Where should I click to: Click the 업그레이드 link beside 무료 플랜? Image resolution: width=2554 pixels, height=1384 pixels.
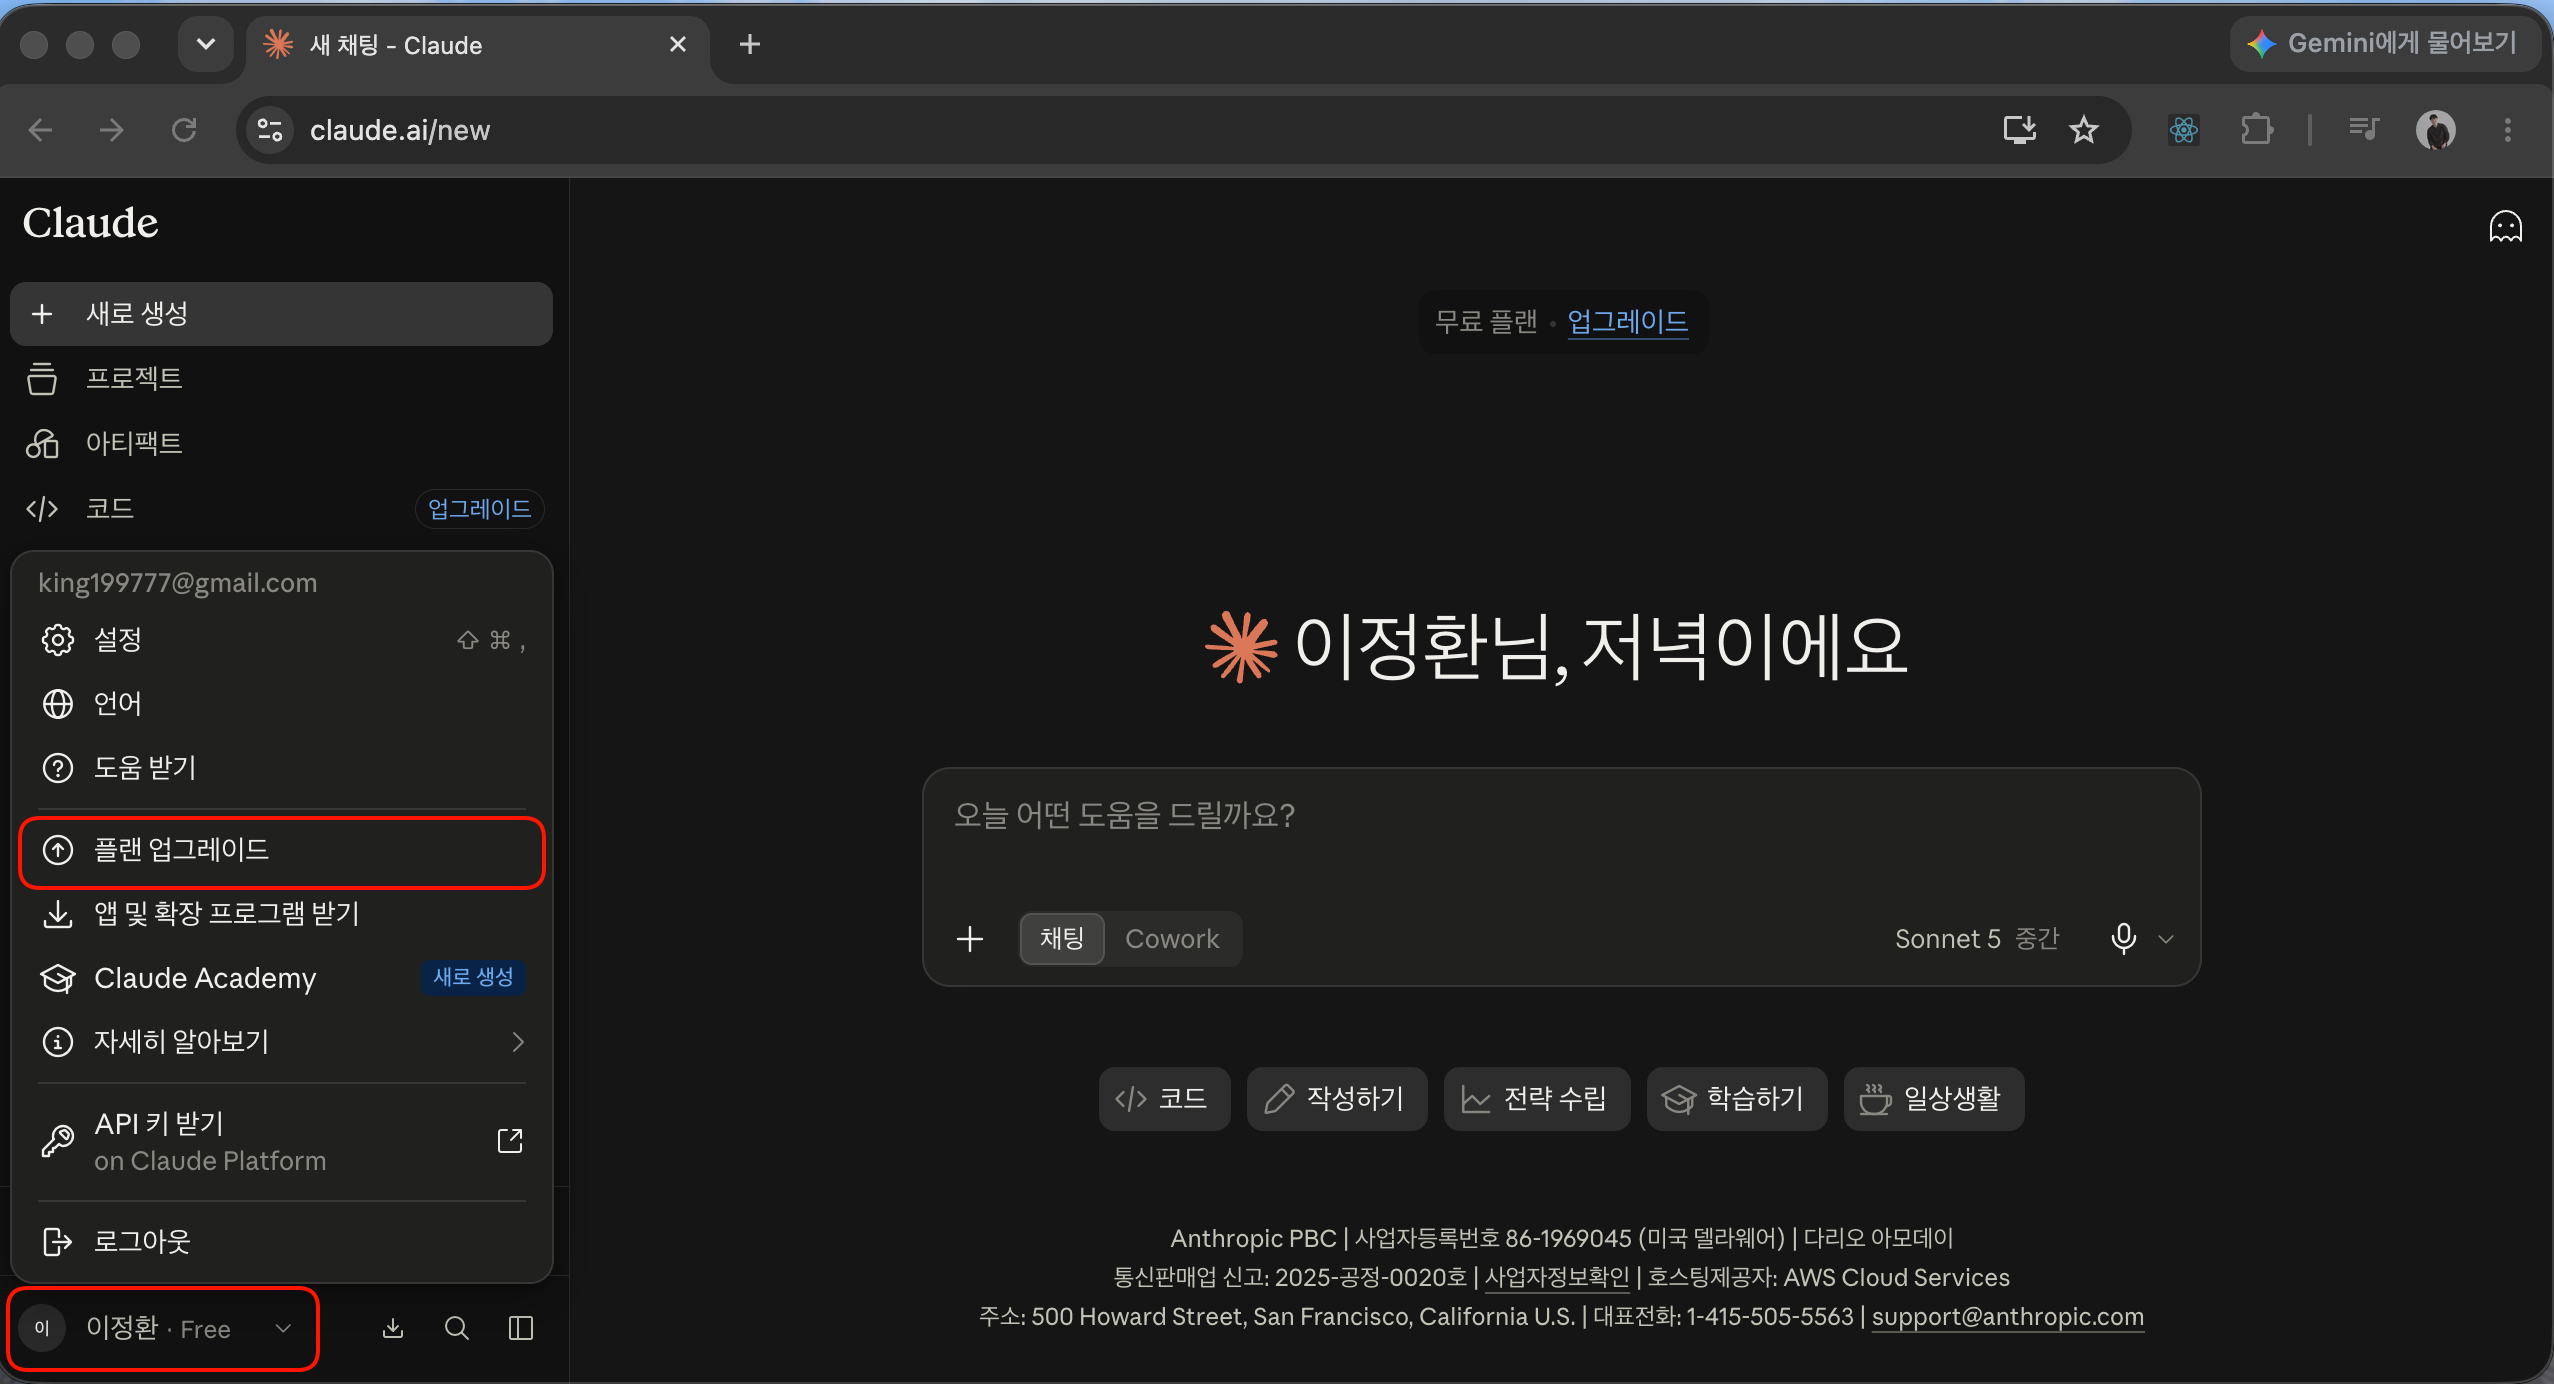1628,322
